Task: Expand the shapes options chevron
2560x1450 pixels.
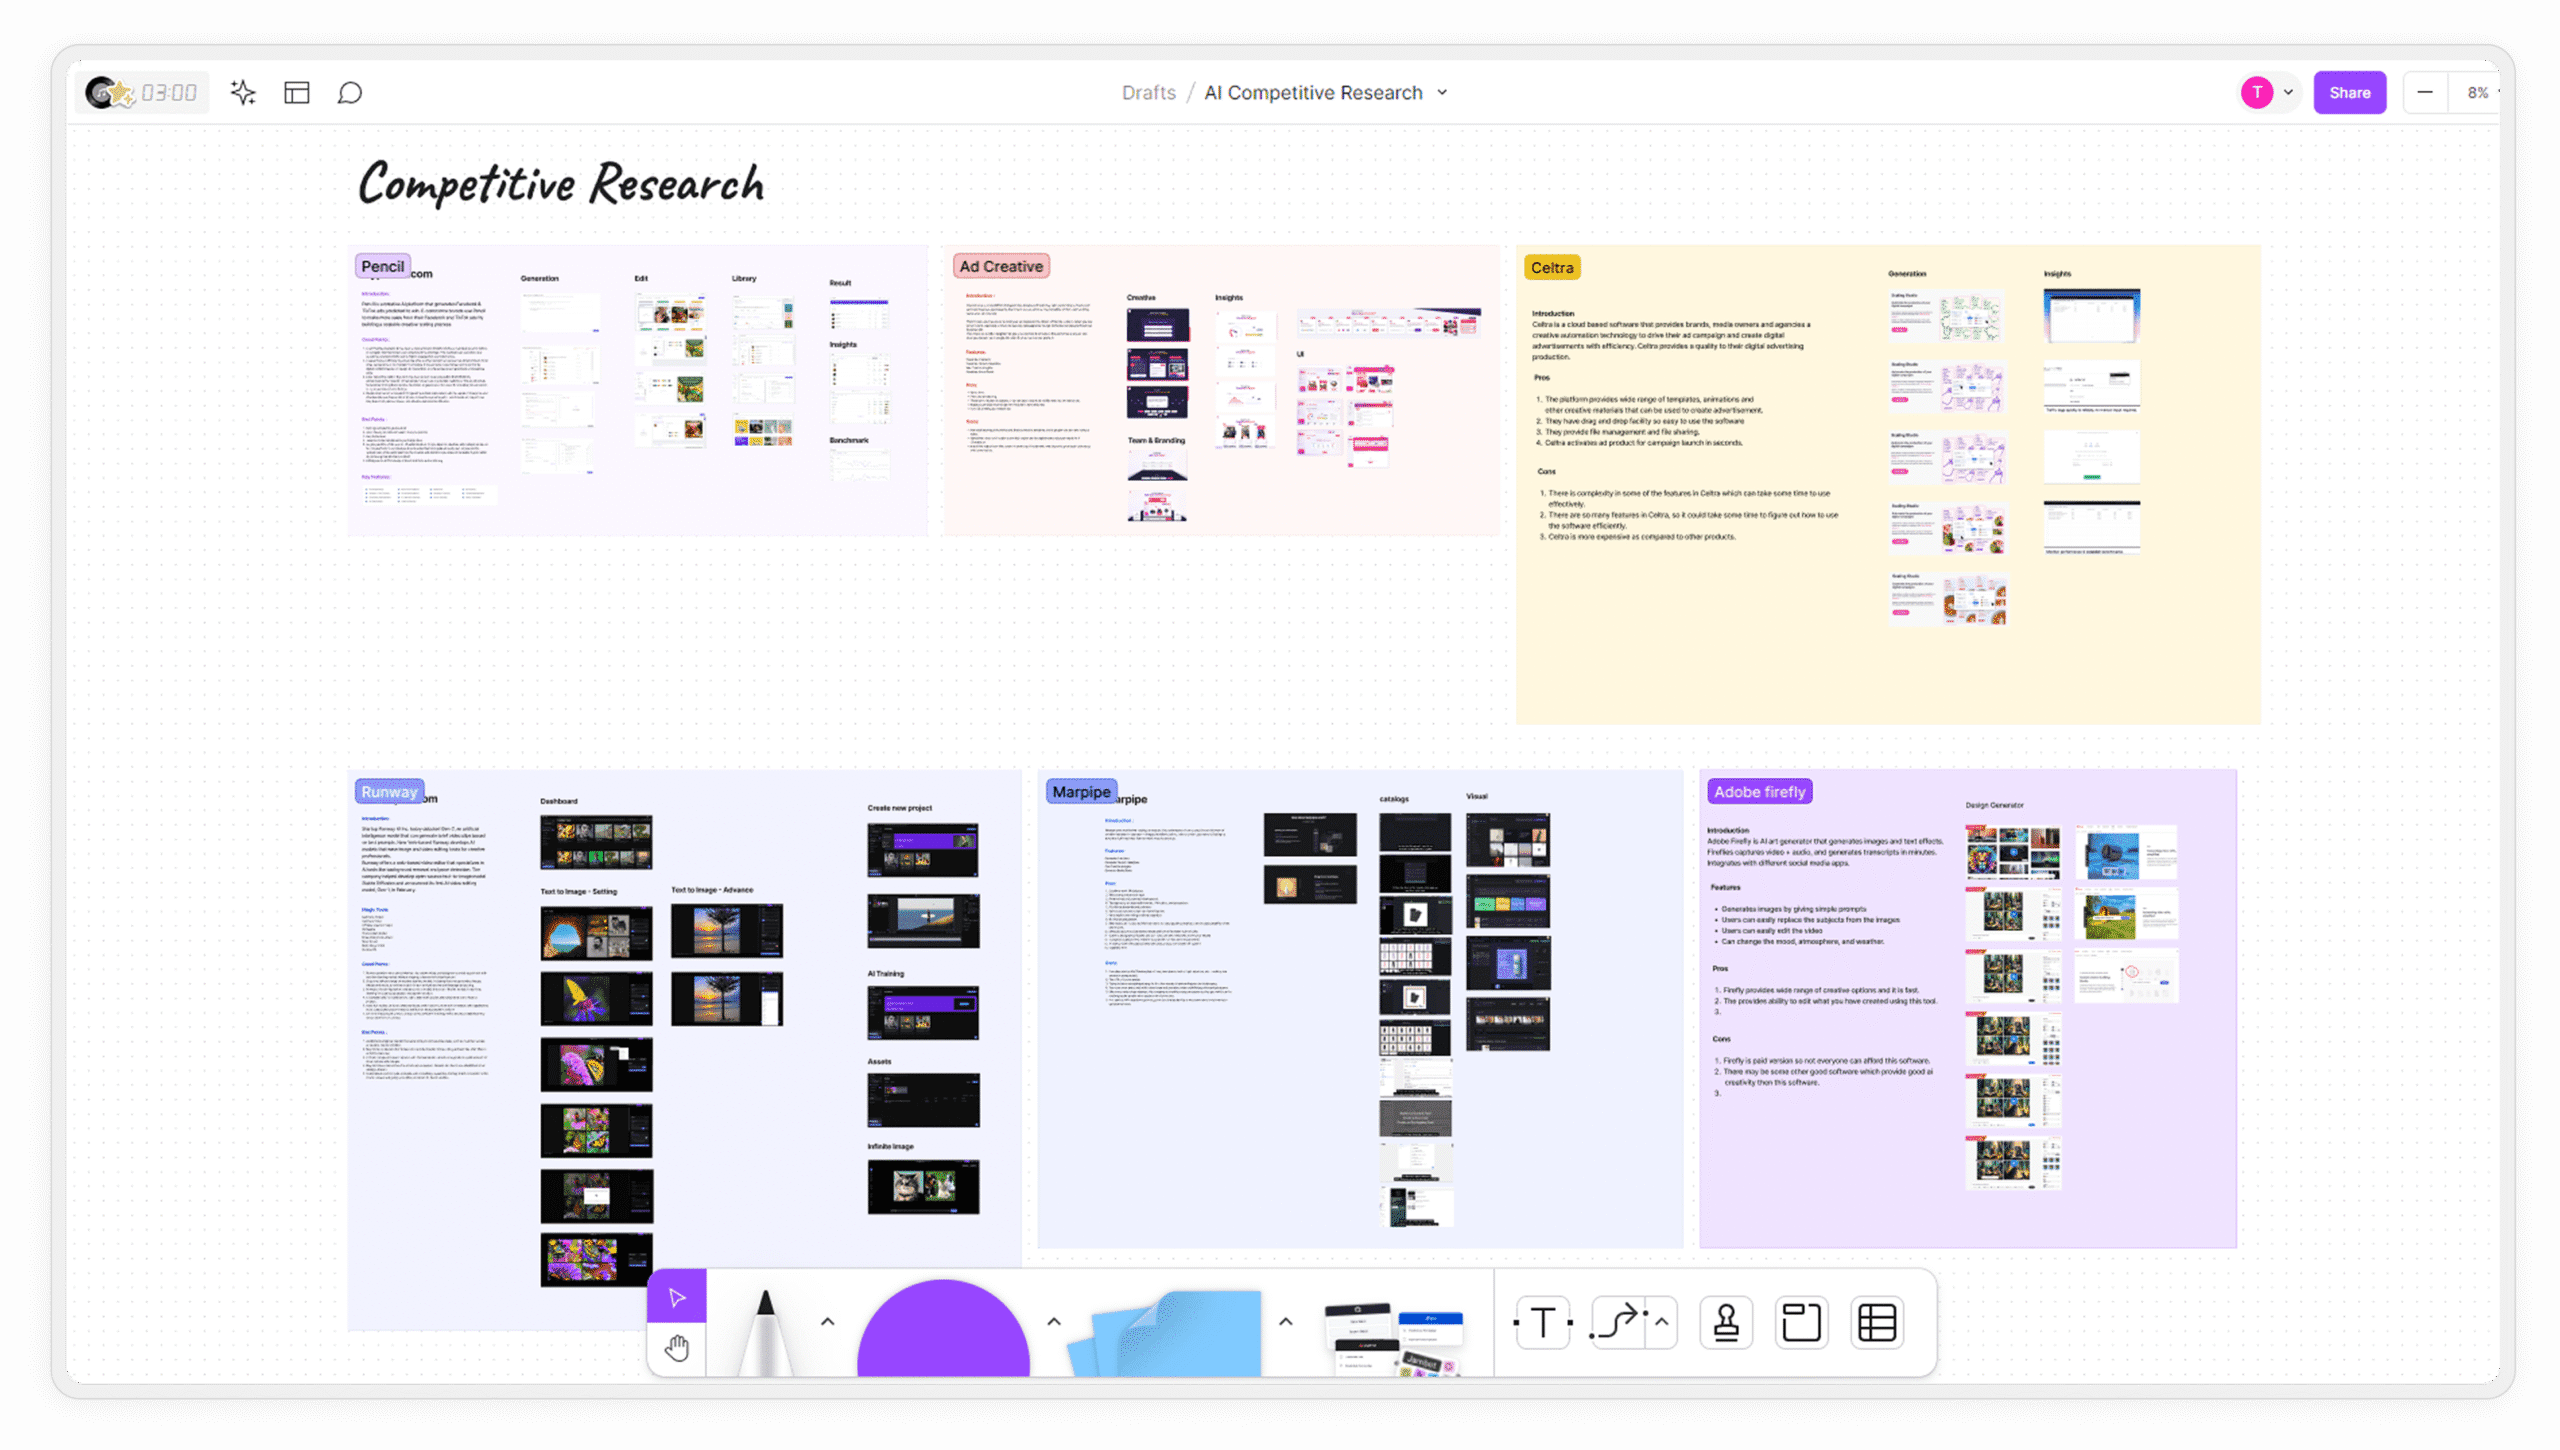Action: [x=1054, y=1321]
